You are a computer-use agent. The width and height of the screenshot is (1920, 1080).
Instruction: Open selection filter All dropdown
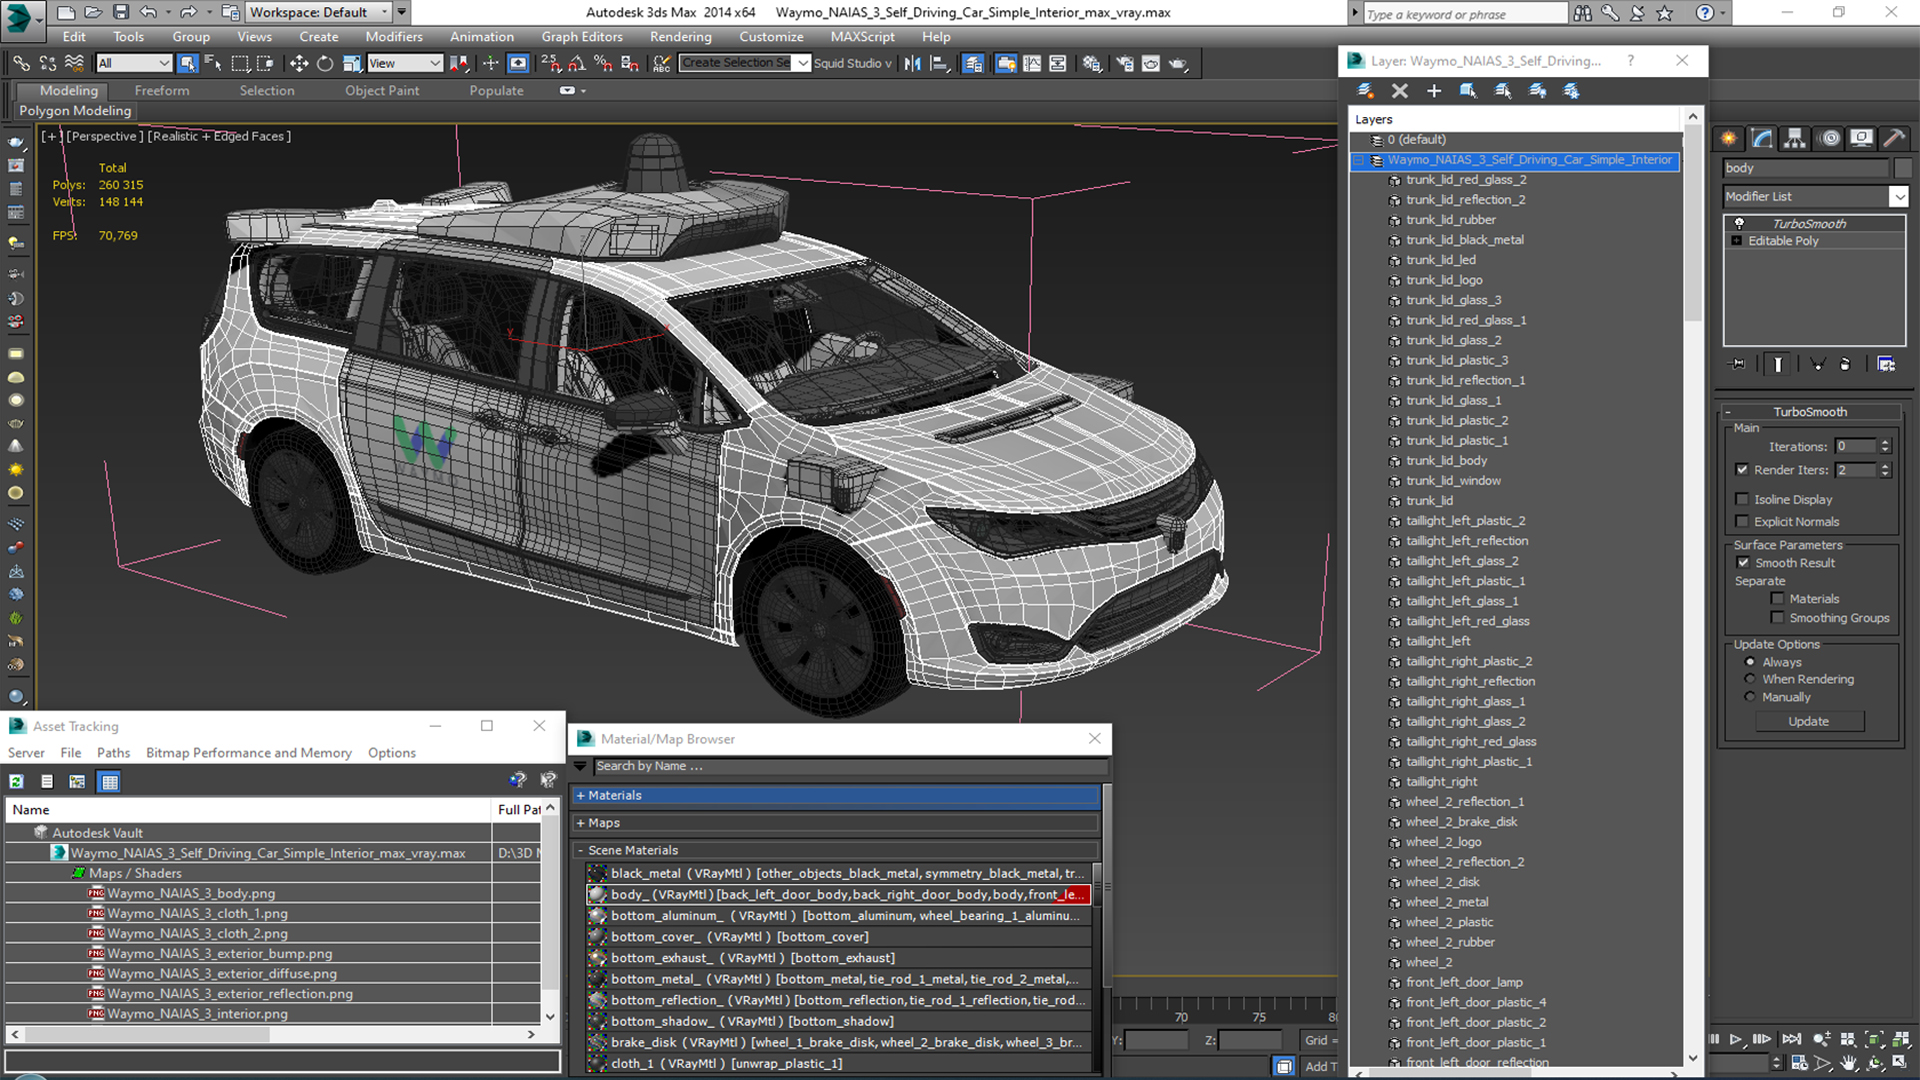coord(135,63)
